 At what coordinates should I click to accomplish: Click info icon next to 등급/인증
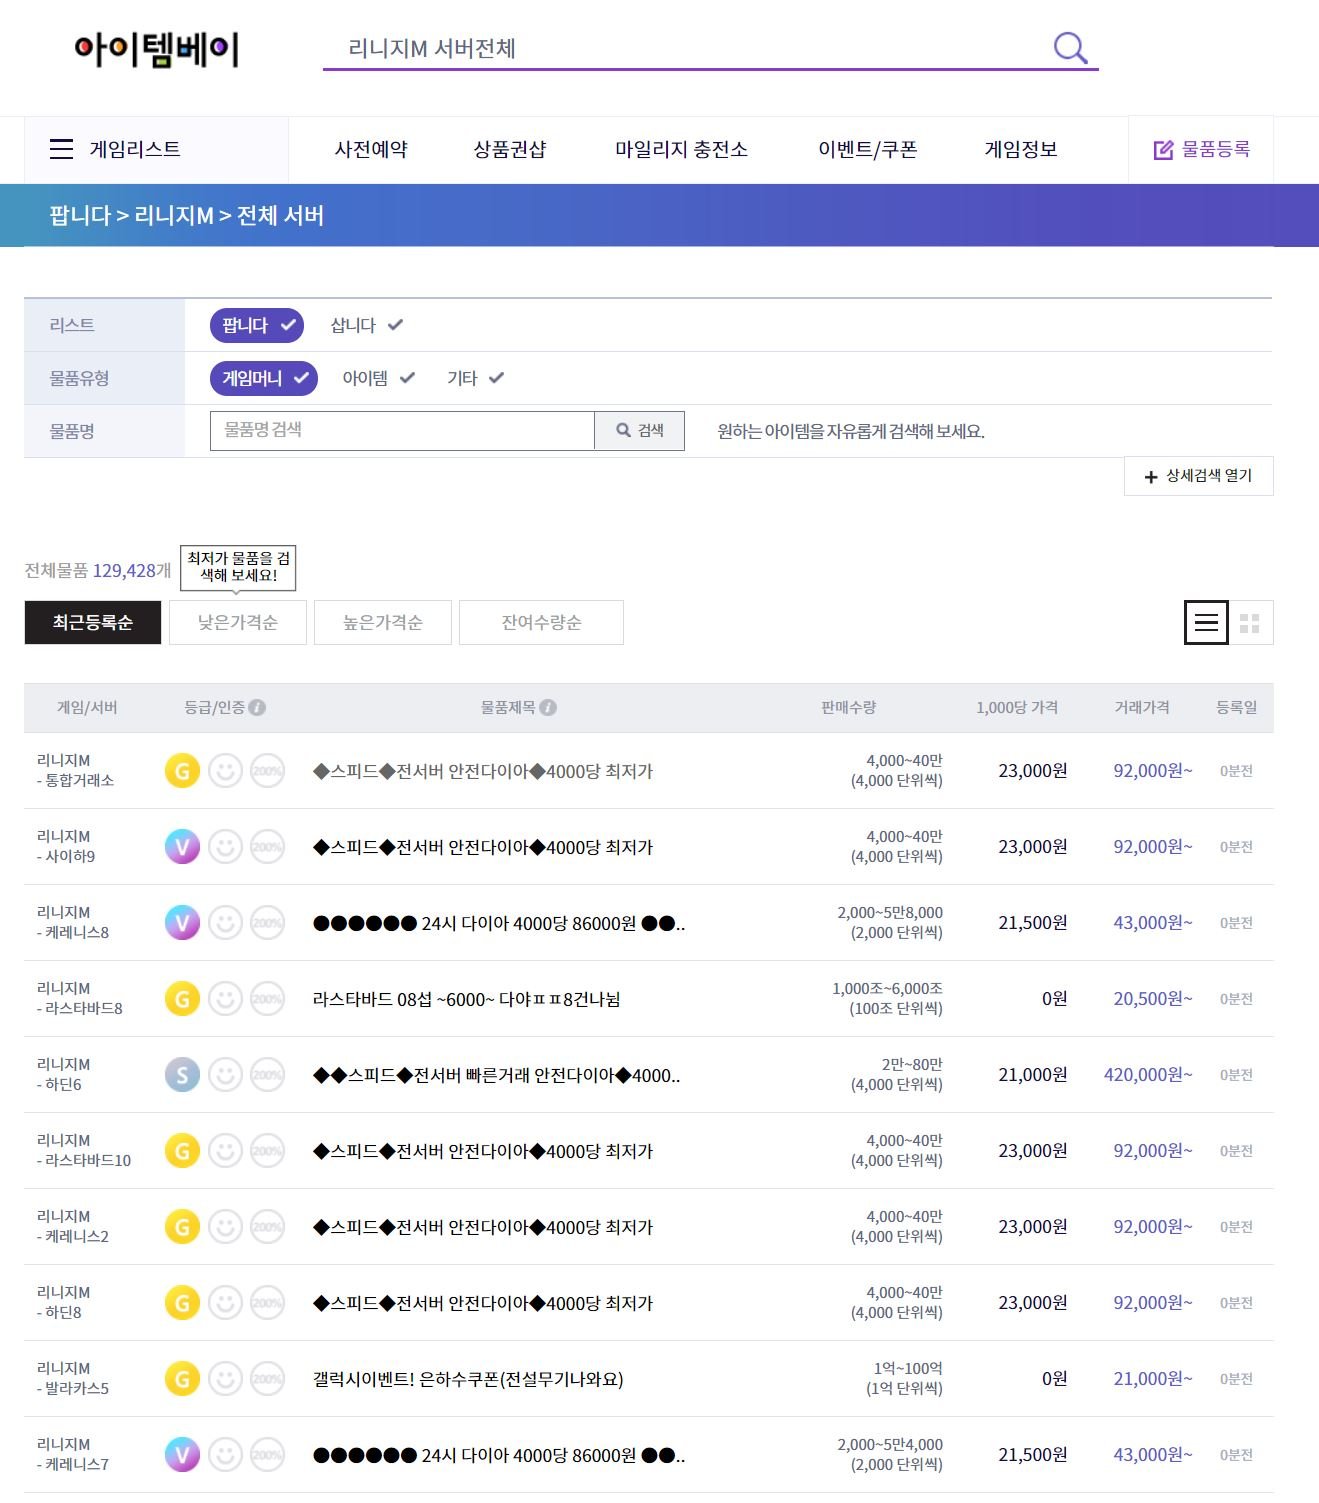[x=257, y=707]
